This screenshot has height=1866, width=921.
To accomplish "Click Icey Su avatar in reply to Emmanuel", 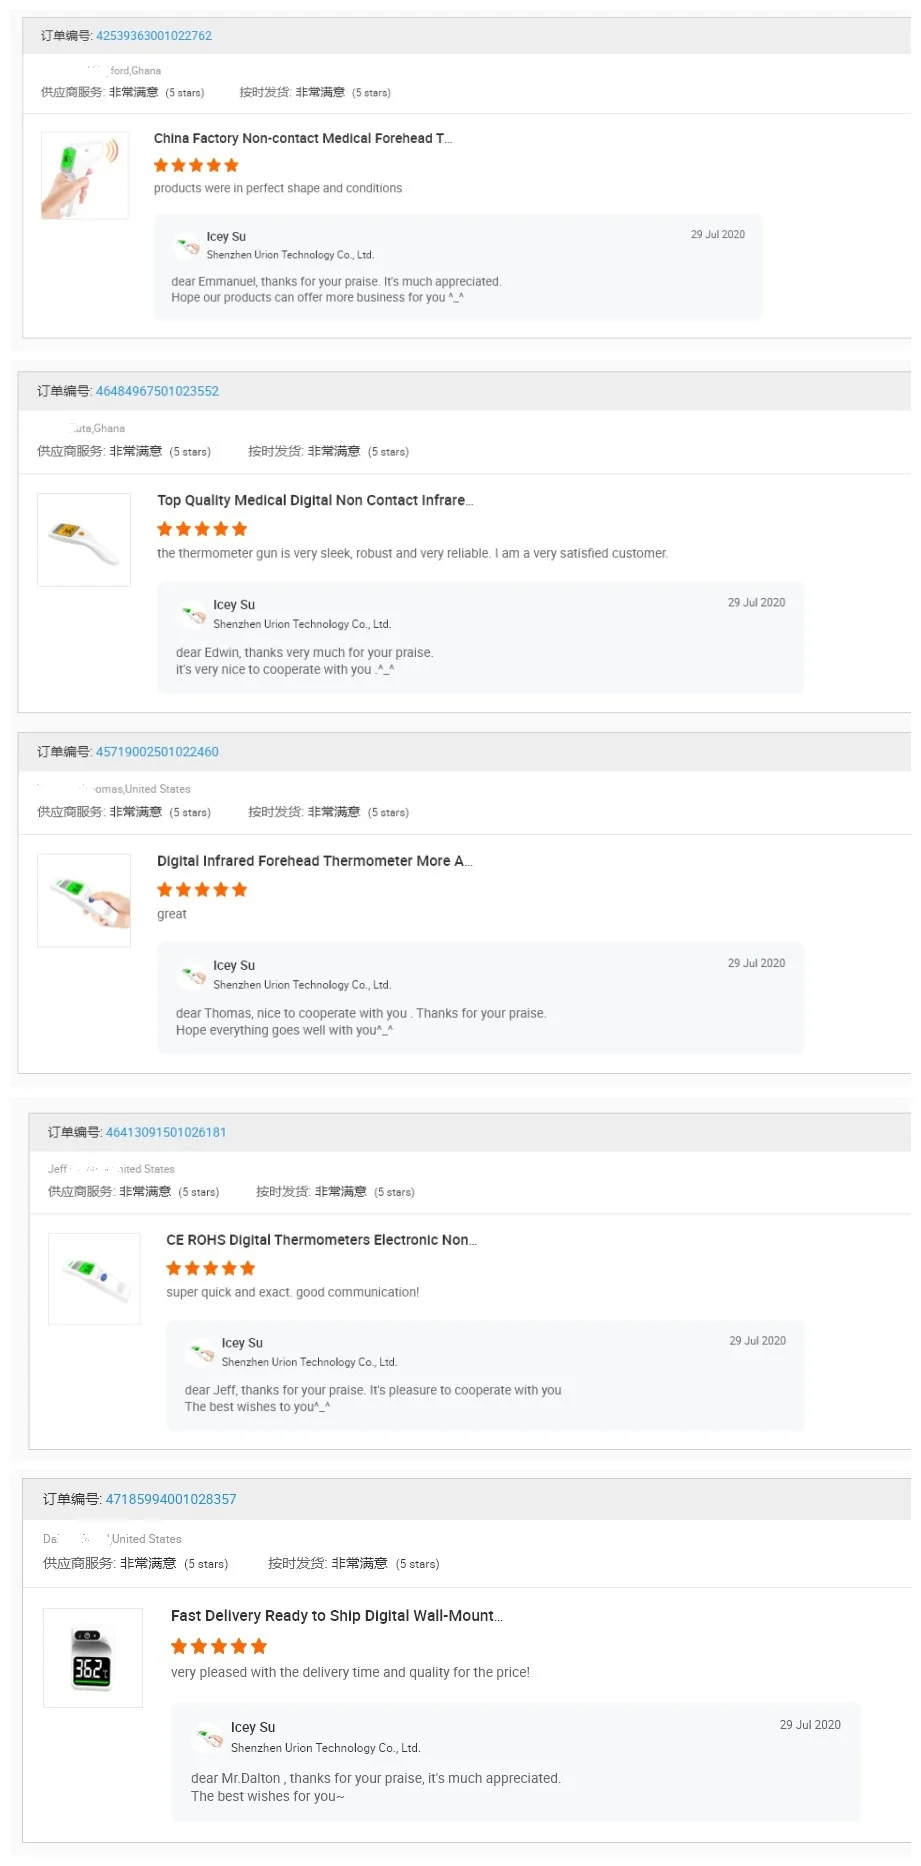I will (x=187, y=245).
